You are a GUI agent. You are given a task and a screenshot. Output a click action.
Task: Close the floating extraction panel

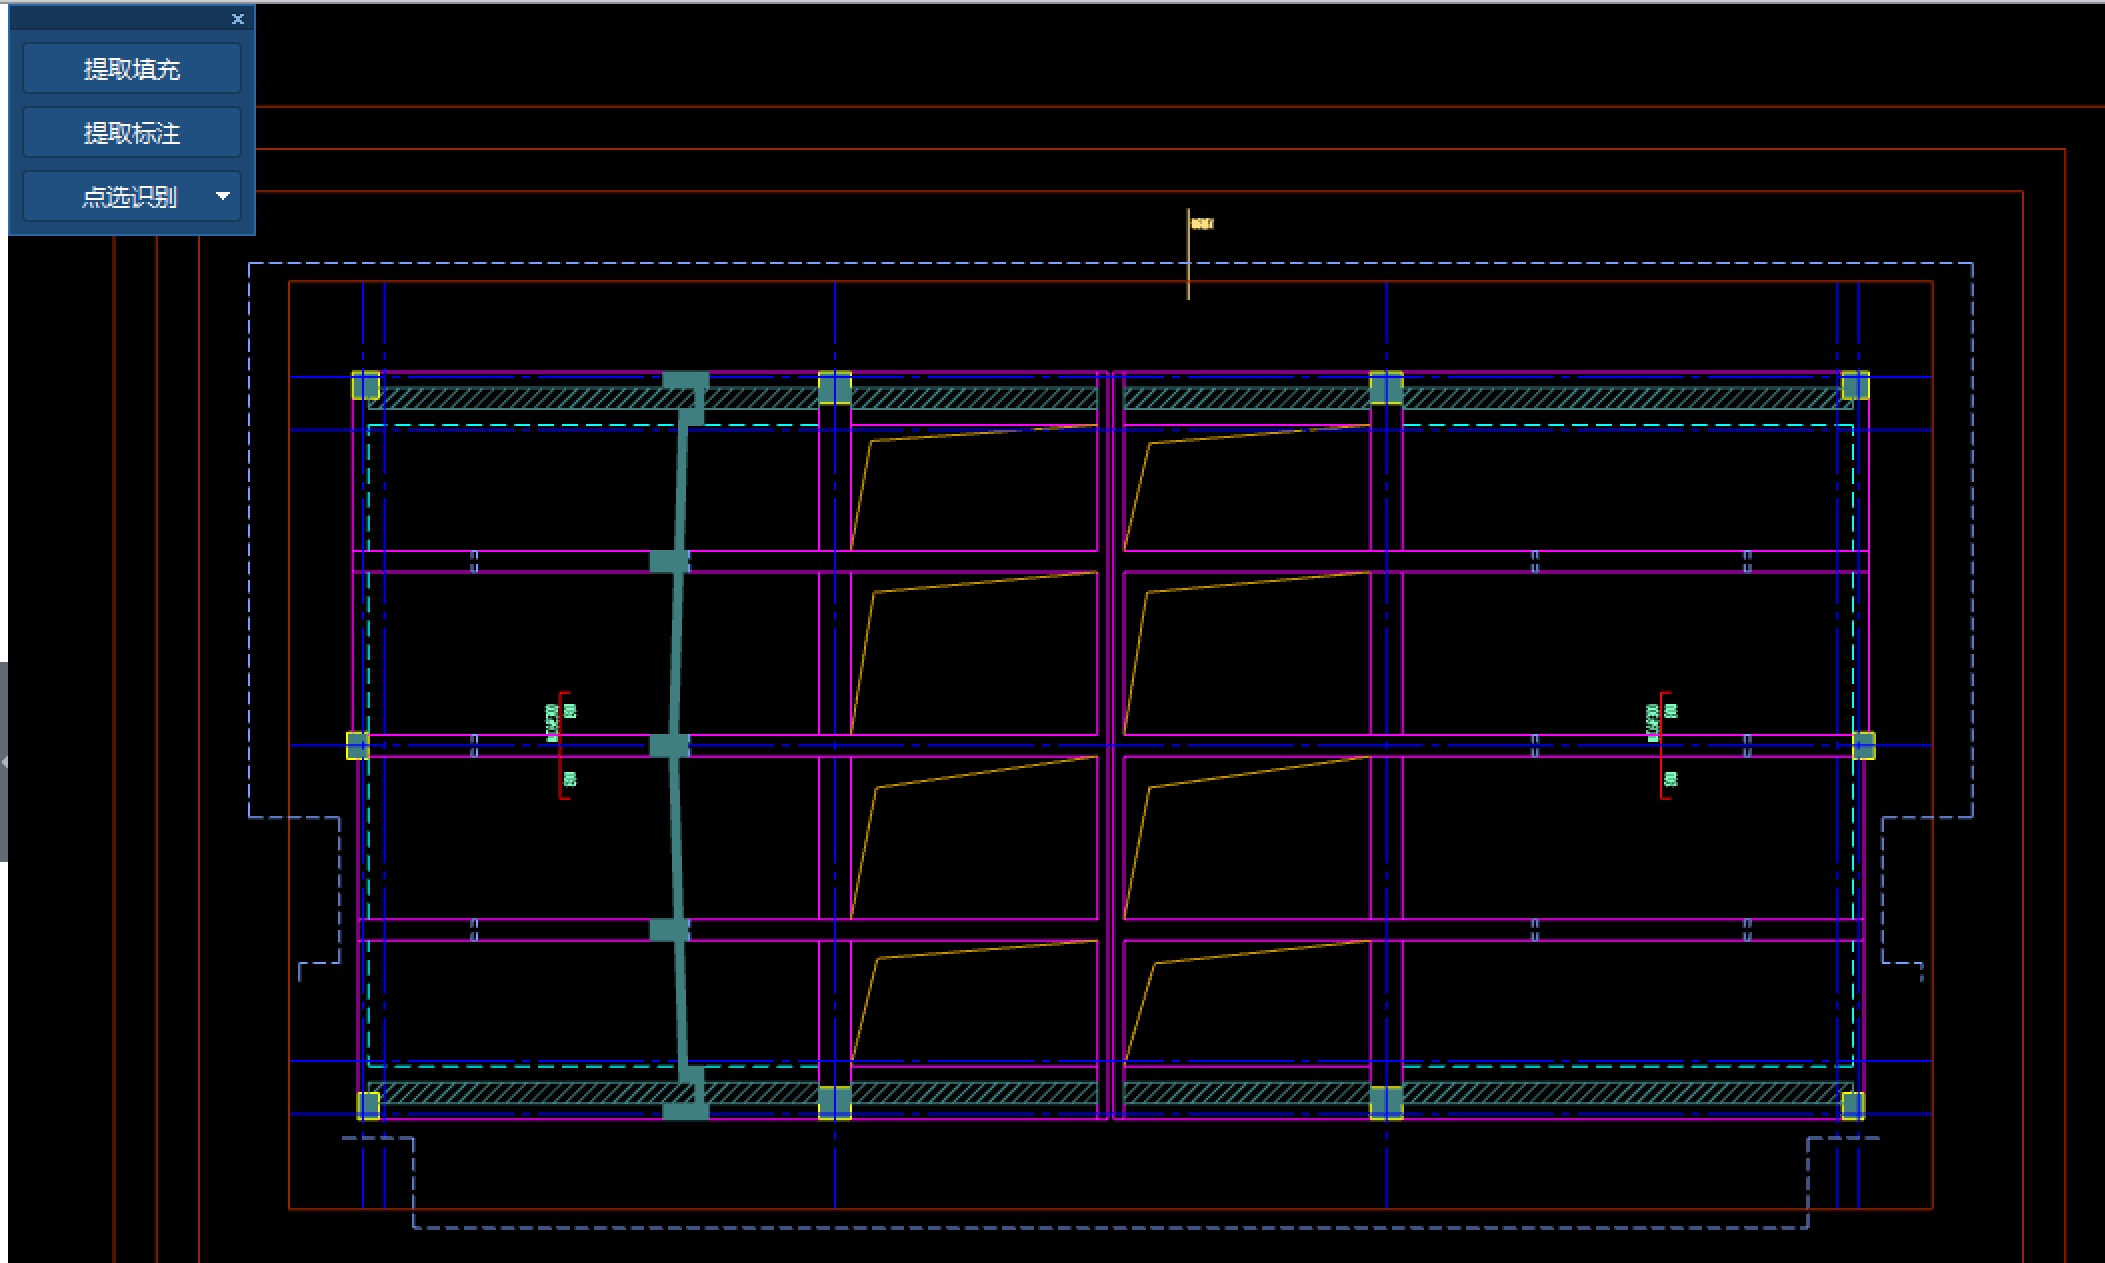point(237,19)
